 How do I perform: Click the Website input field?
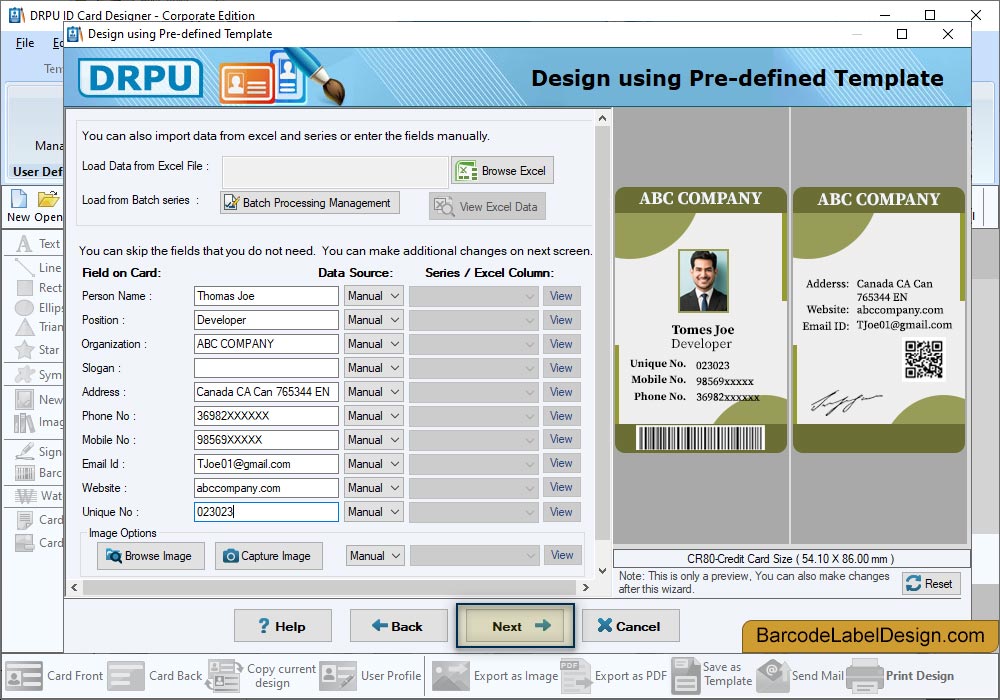[266, 488]
